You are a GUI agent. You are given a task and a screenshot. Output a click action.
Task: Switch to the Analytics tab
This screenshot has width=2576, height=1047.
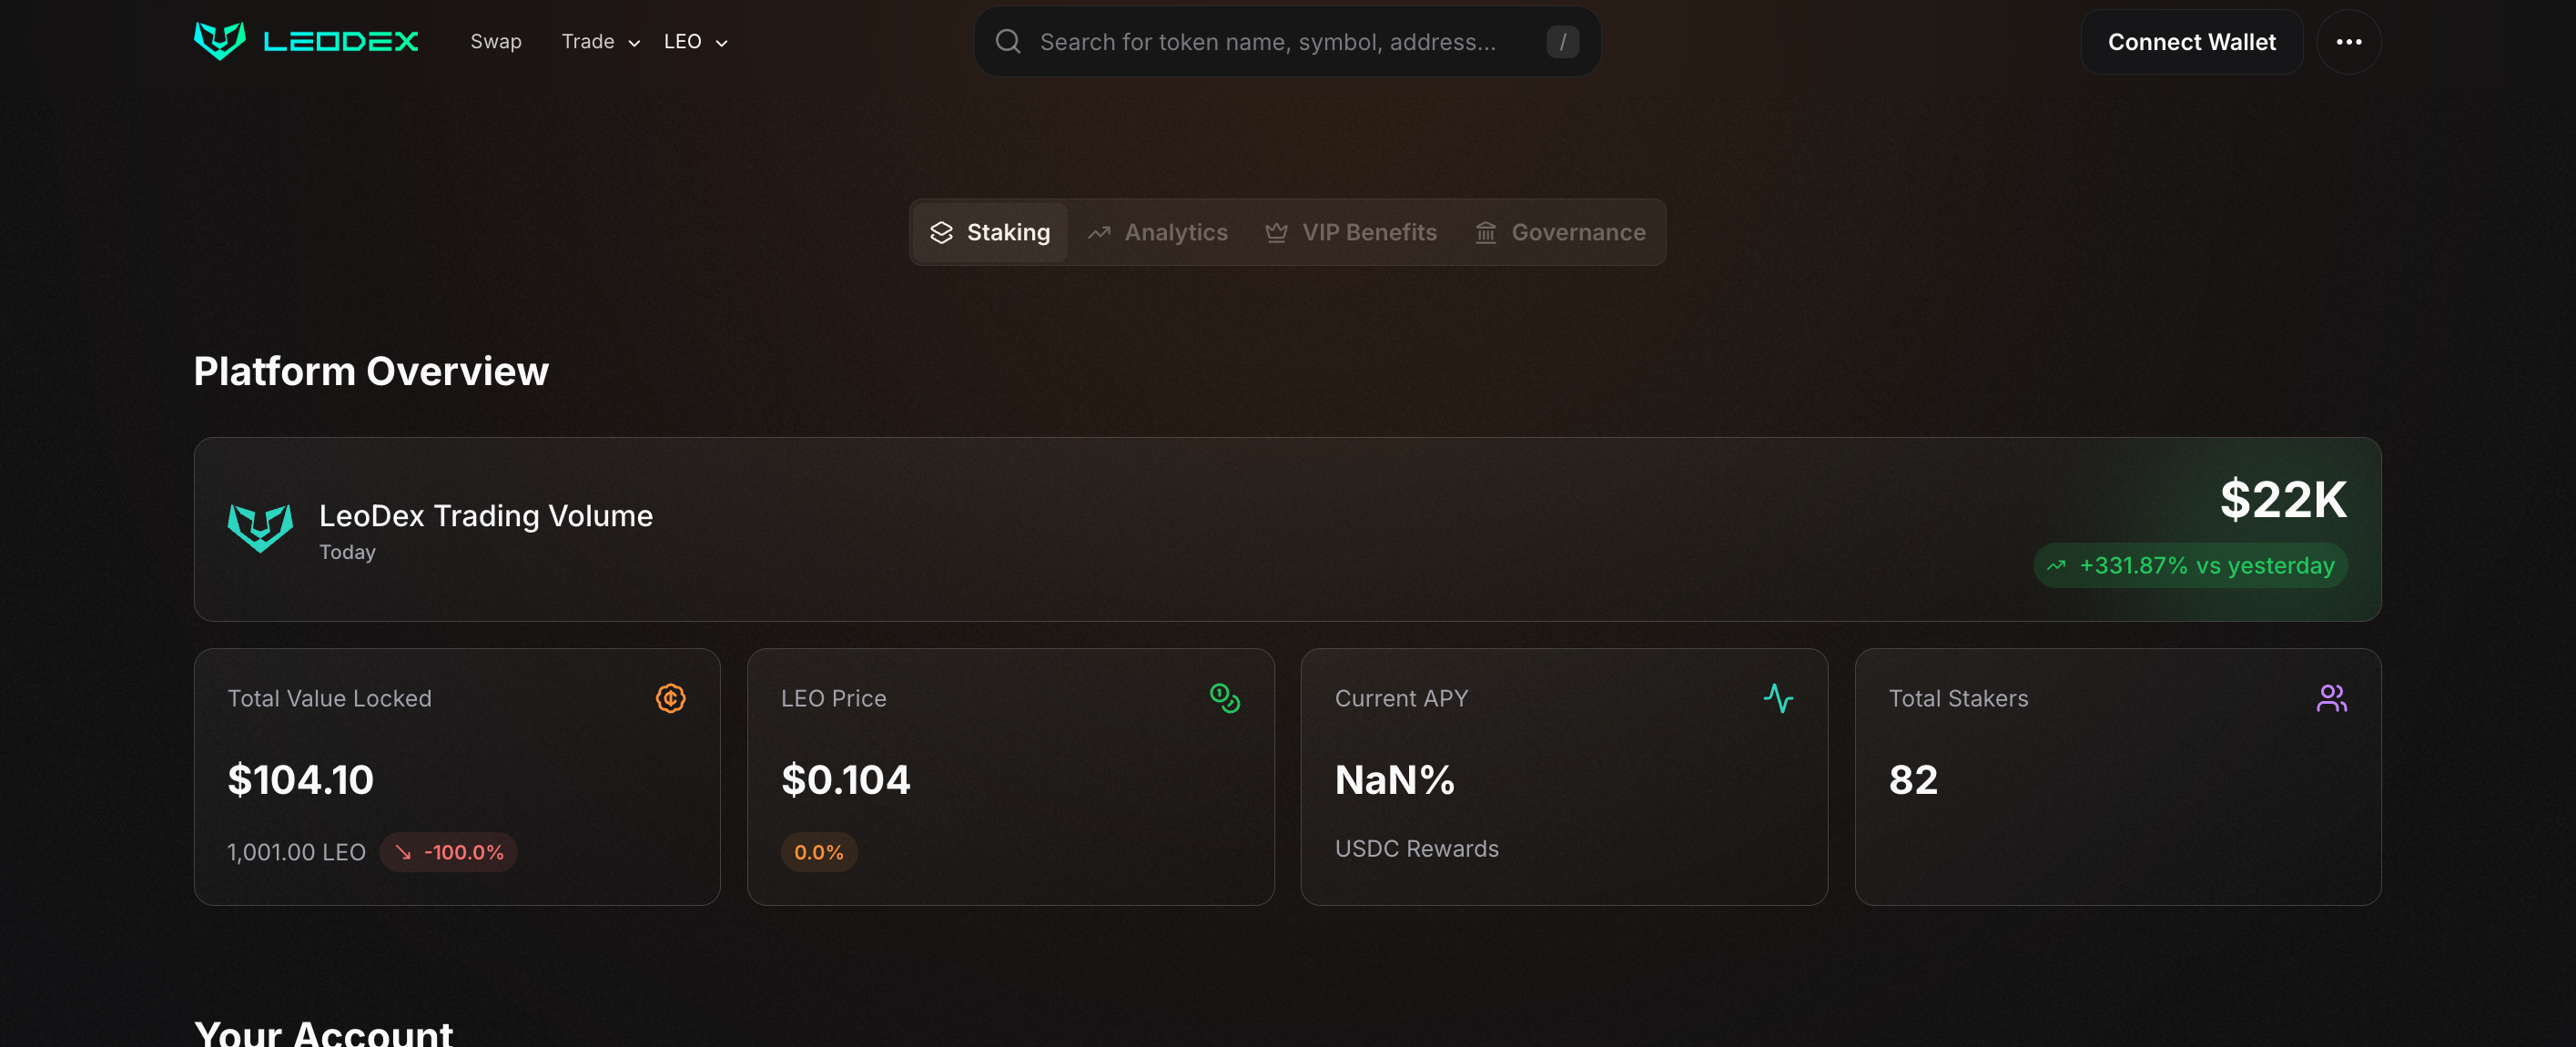tap(1157, 233)
